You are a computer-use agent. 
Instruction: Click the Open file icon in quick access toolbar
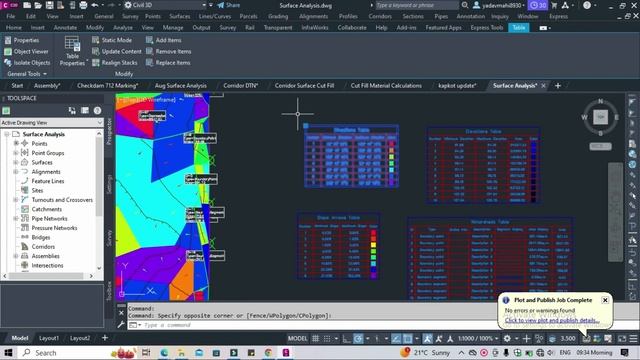pyautogui.click(x=38, y=5)
